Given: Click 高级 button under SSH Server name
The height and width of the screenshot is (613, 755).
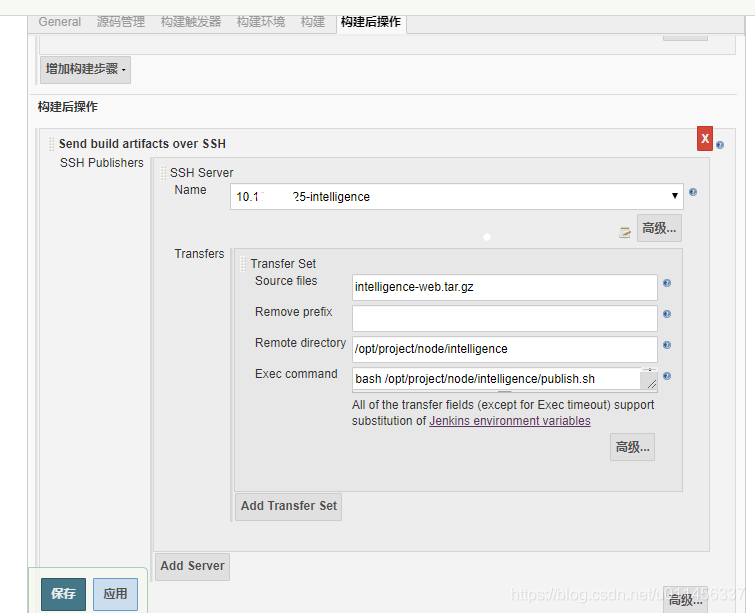Looking at the screenshot, I should pyautogui.click(x=659, y=228).
